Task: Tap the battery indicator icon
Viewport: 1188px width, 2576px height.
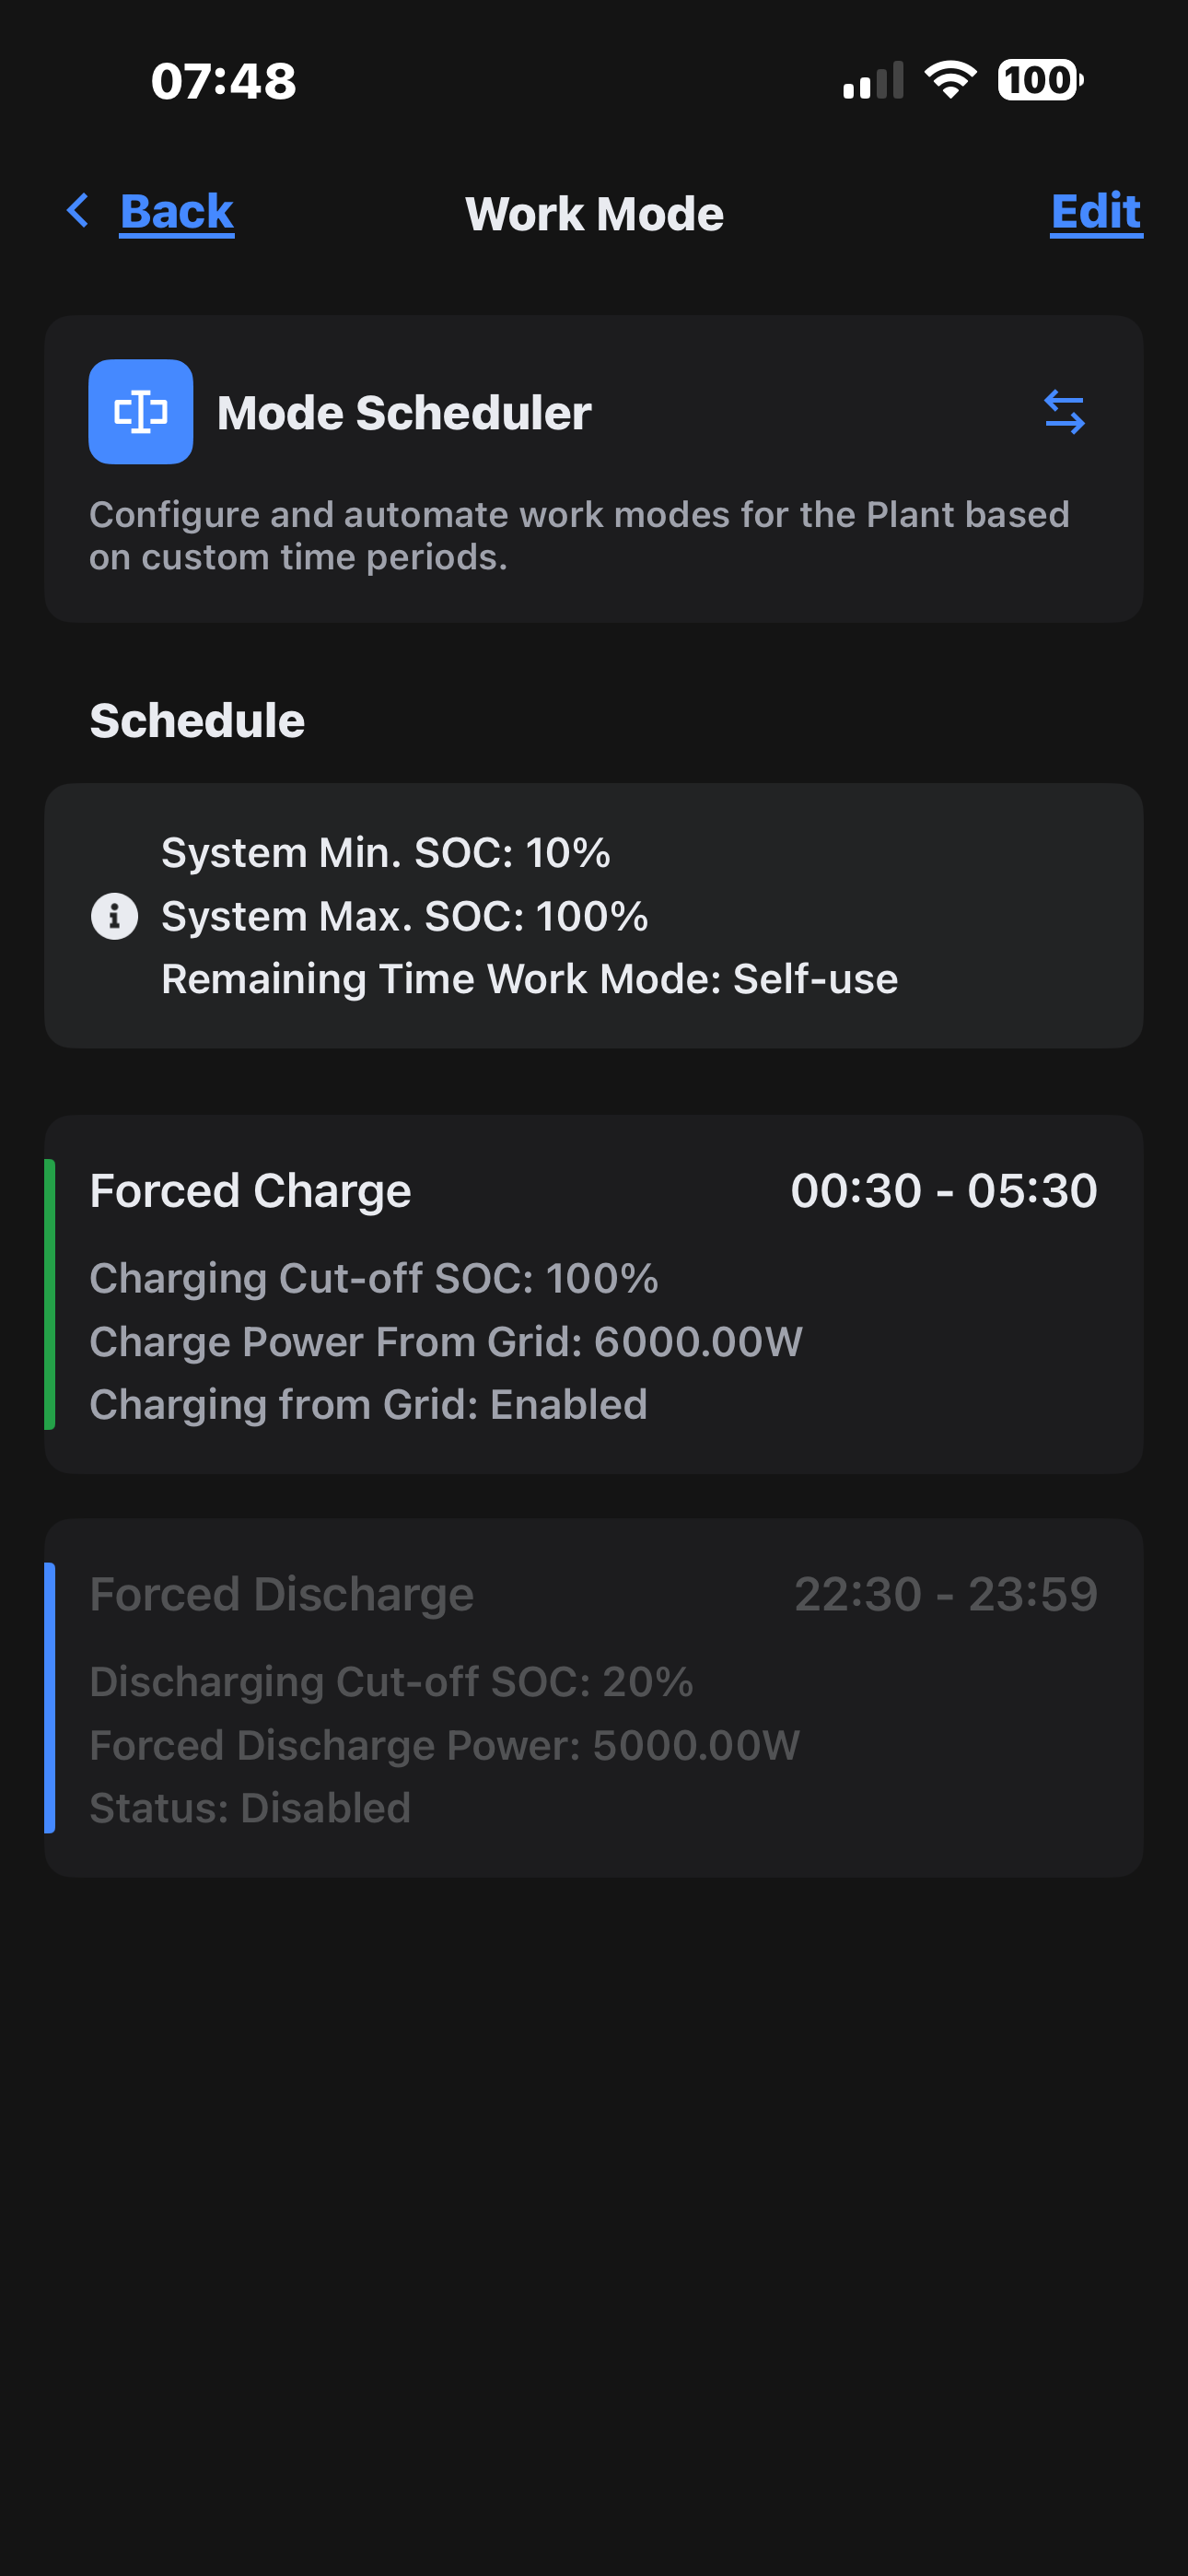Action: click(1039, 80)
